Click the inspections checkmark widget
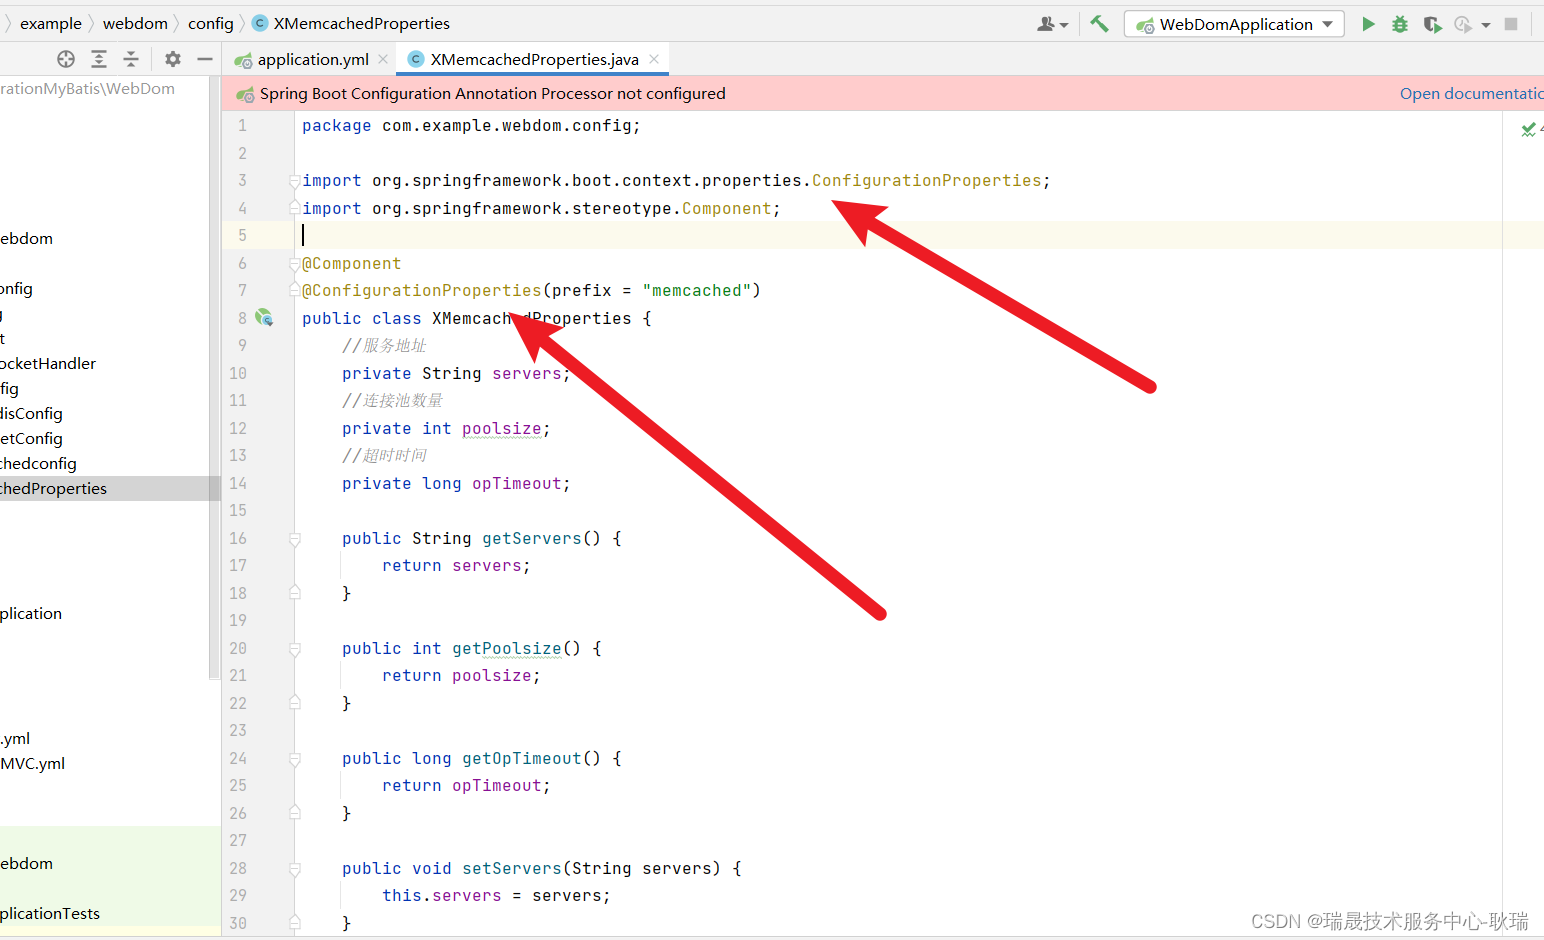Image resolution: width=1544 pixels, height=940 pixels. coord(1529,129)
